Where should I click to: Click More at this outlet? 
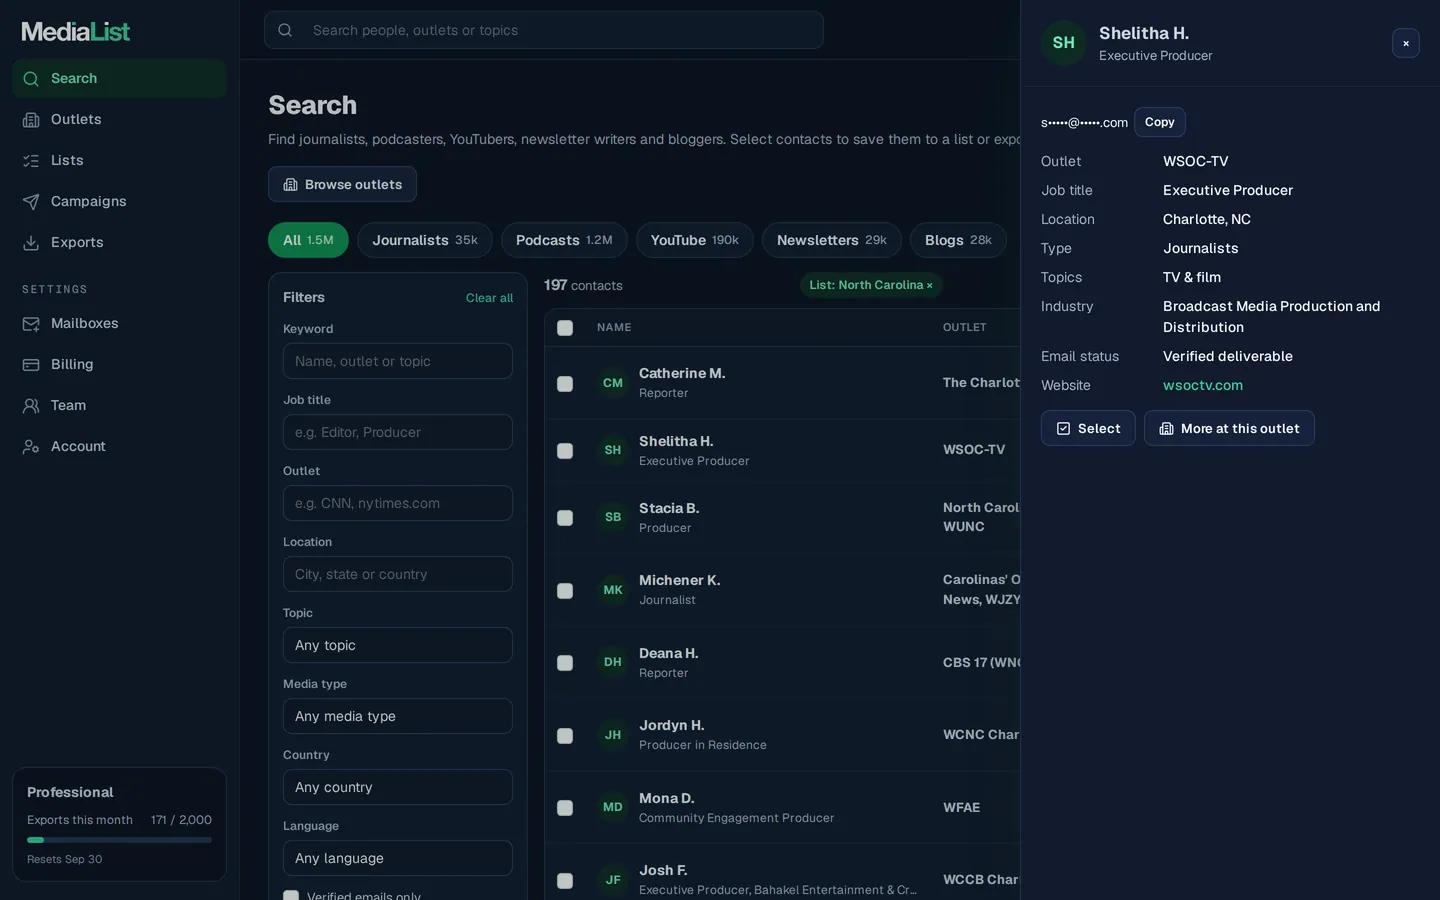point(1229,428)
